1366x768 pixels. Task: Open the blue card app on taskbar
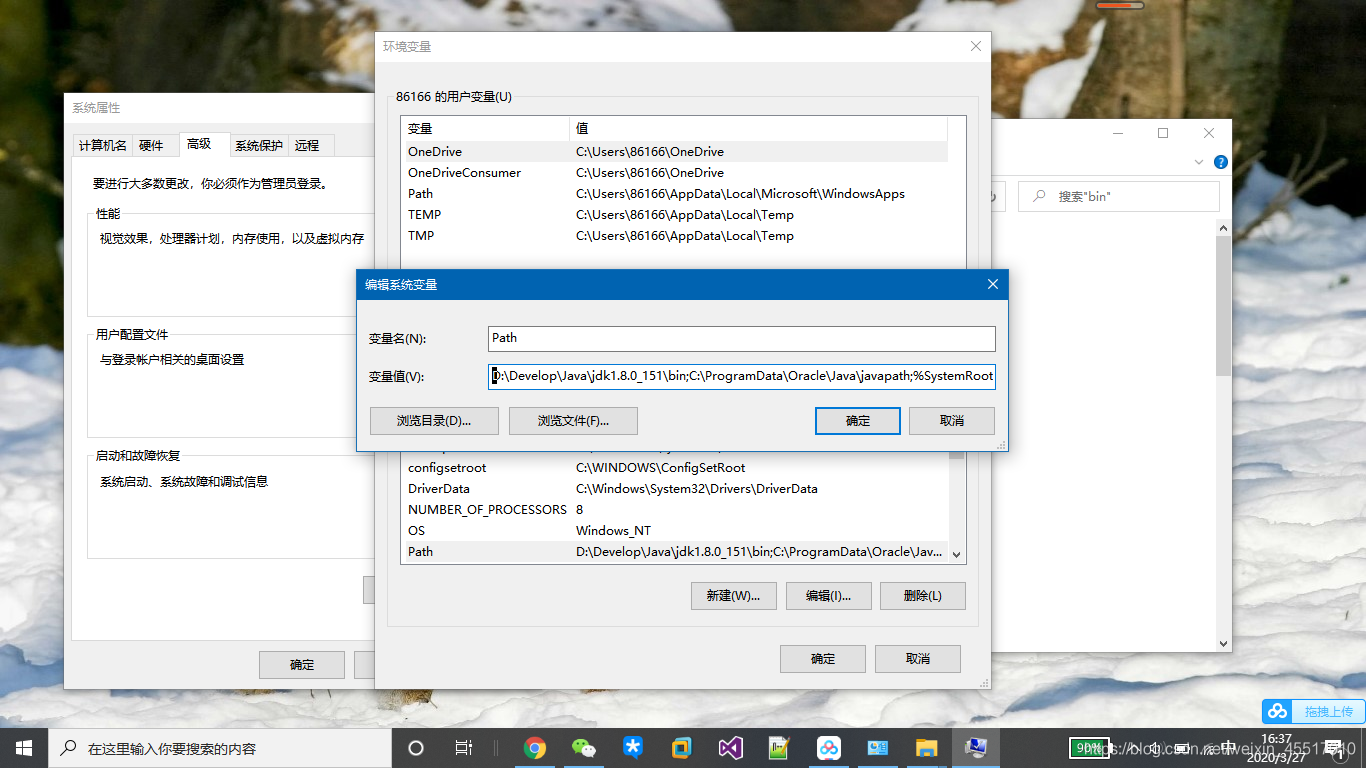point(878,748)
